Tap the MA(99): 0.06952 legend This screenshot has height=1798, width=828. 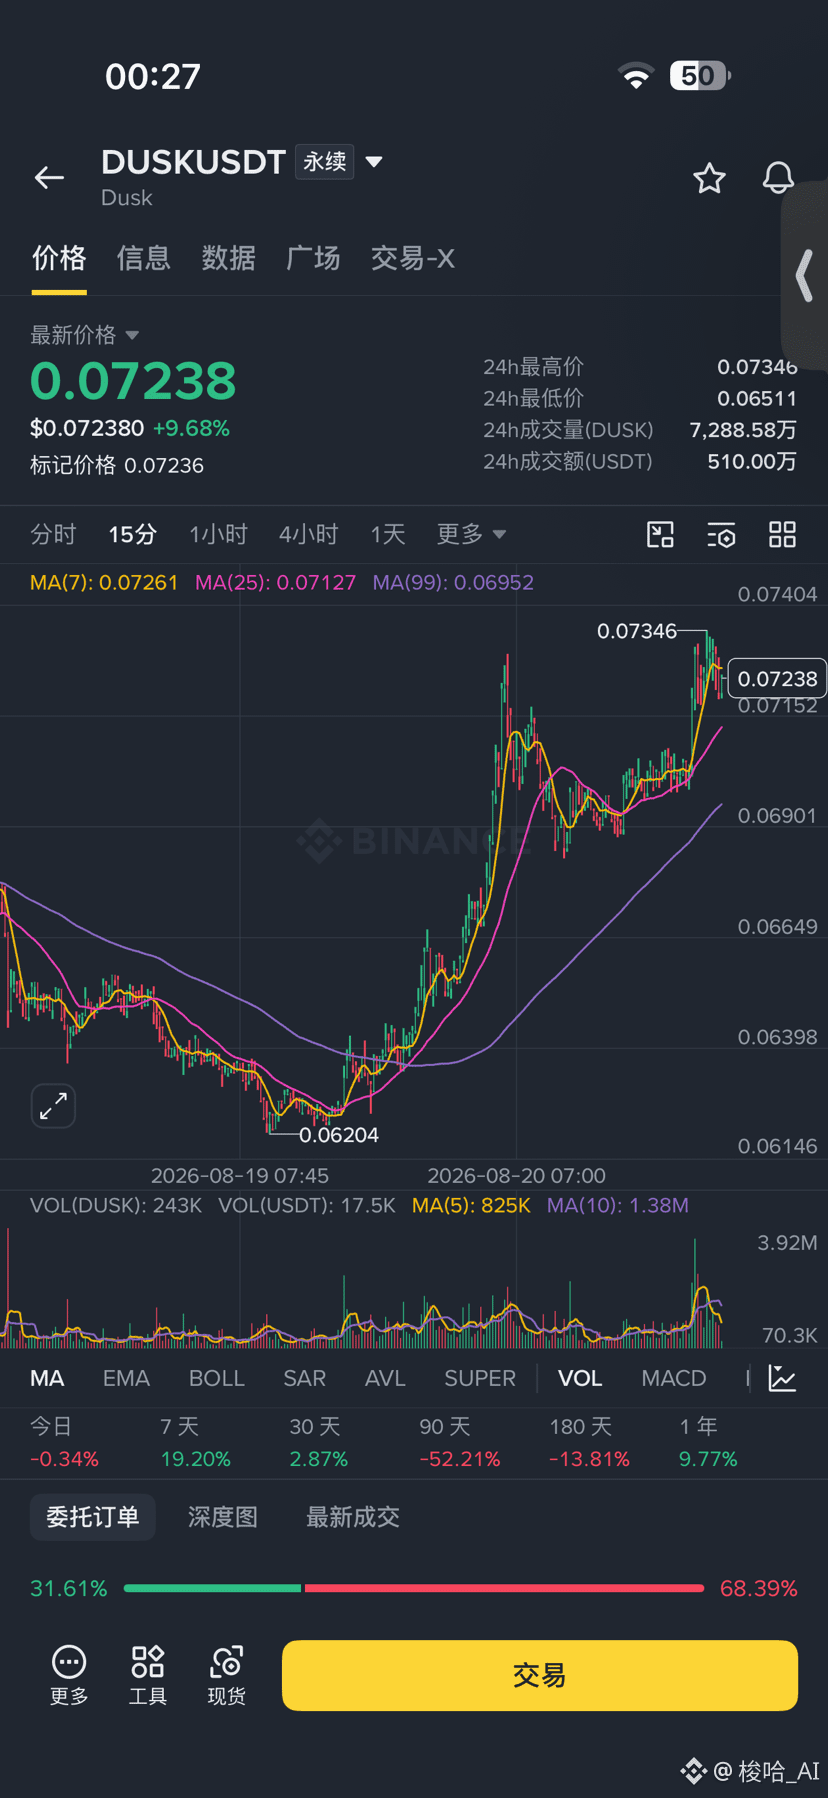coord(453,582)
